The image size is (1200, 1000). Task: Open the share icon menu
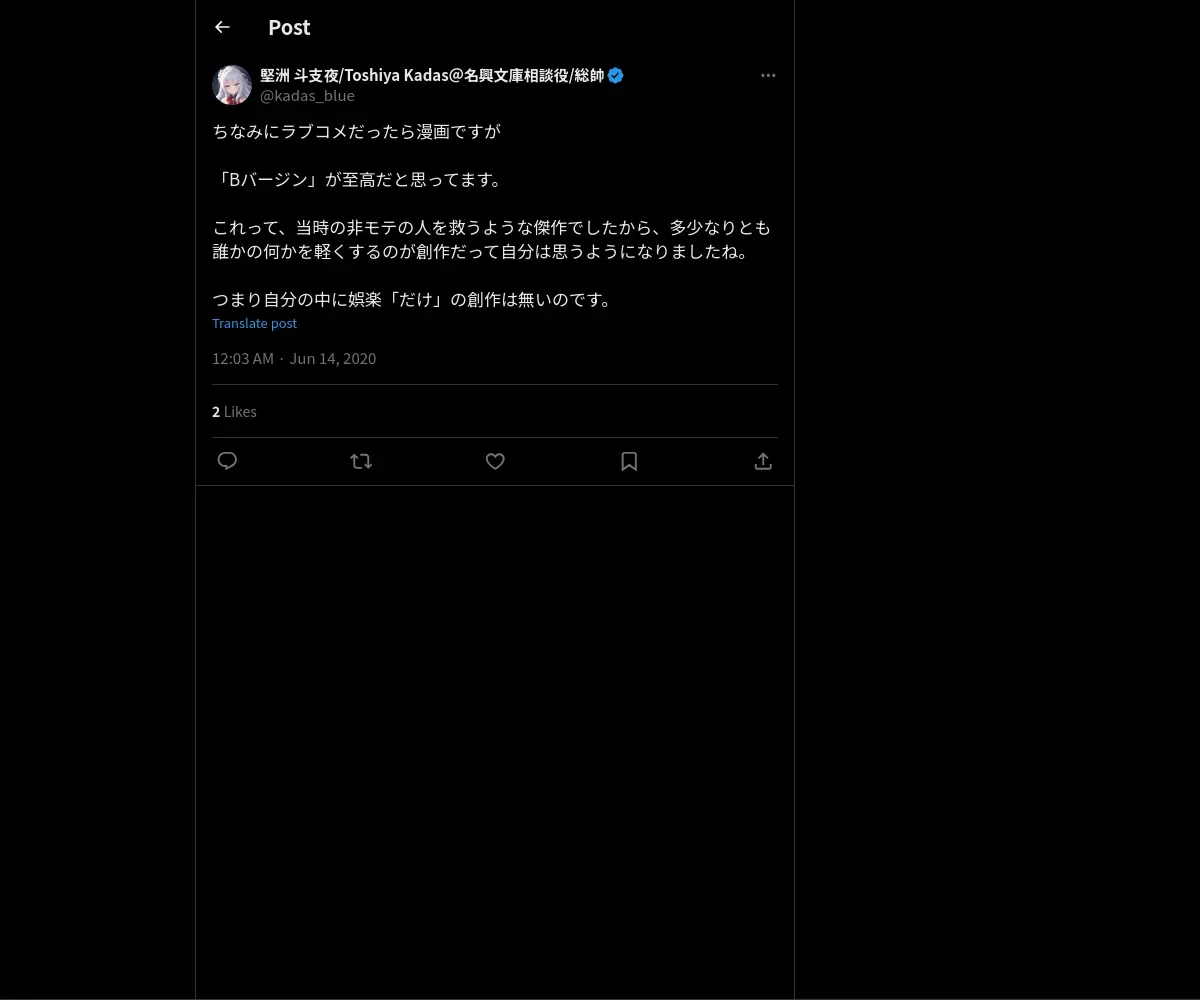(763, 461)
